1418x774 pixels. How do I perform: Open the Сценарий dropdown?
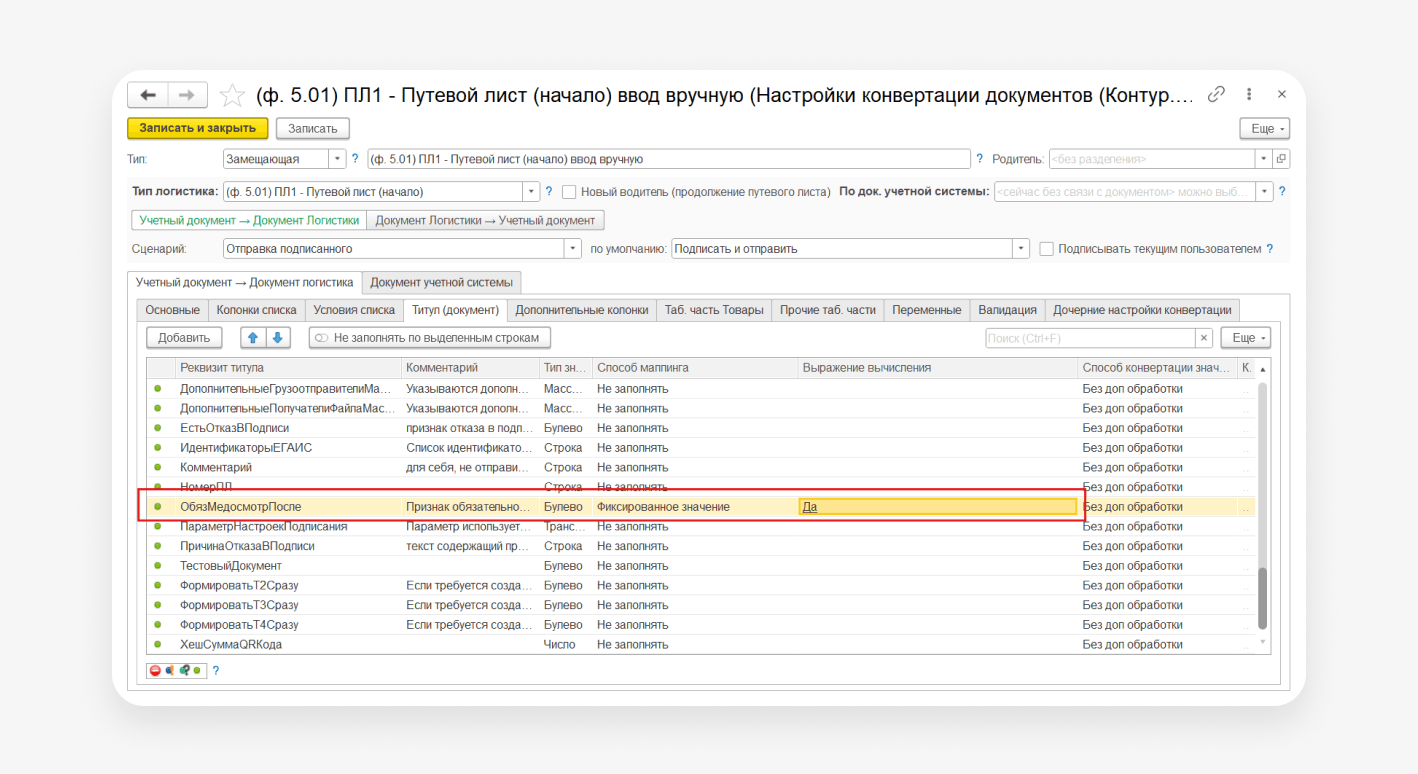tap(573, 249)
